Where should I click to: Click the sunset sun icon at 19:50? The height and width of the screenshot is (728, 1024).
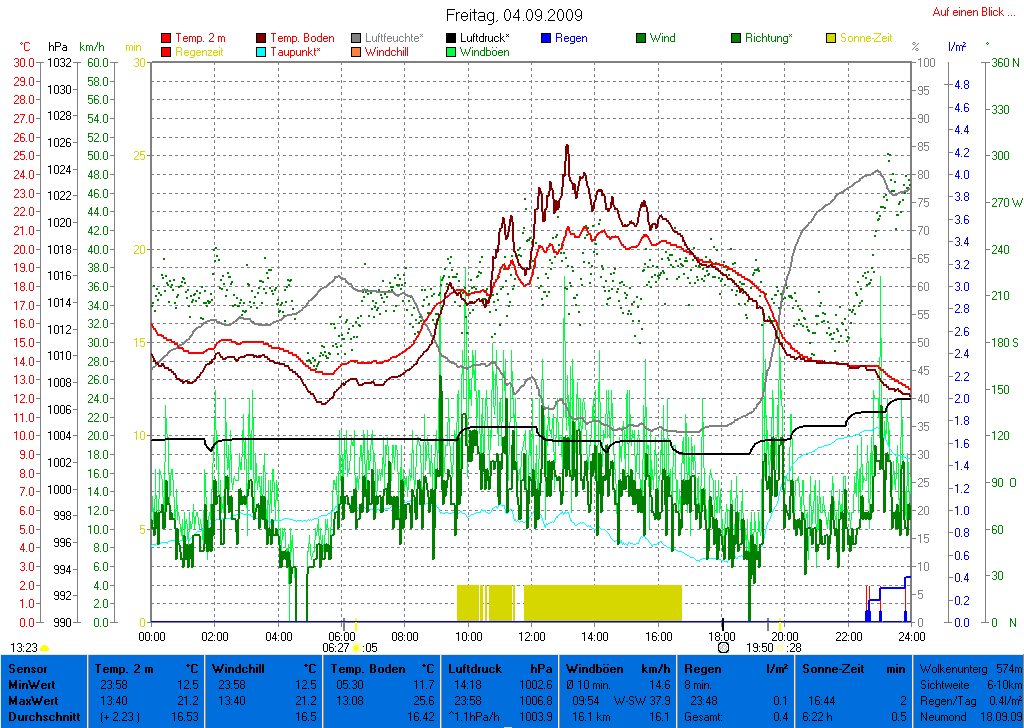coord(781,648)
